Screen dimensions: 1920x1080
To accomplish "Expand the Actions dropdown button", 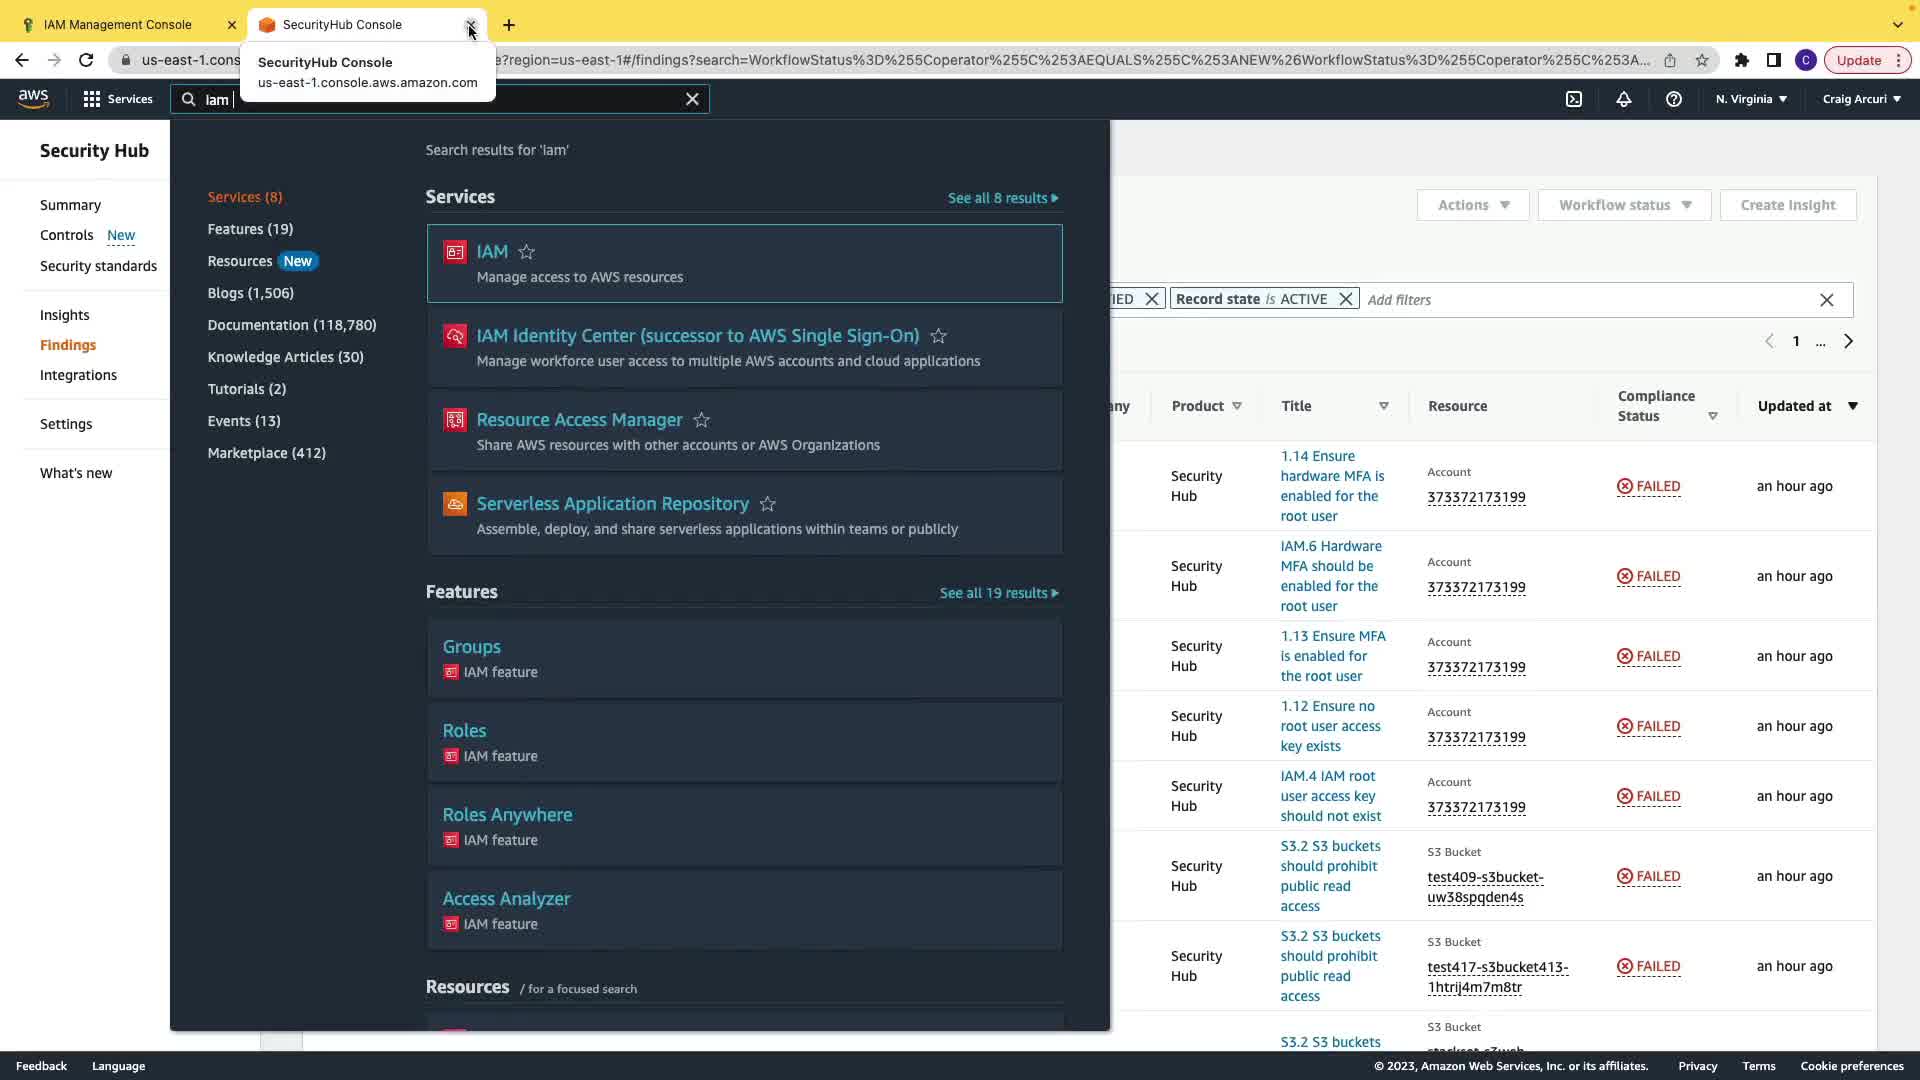I will [1473, 205].
